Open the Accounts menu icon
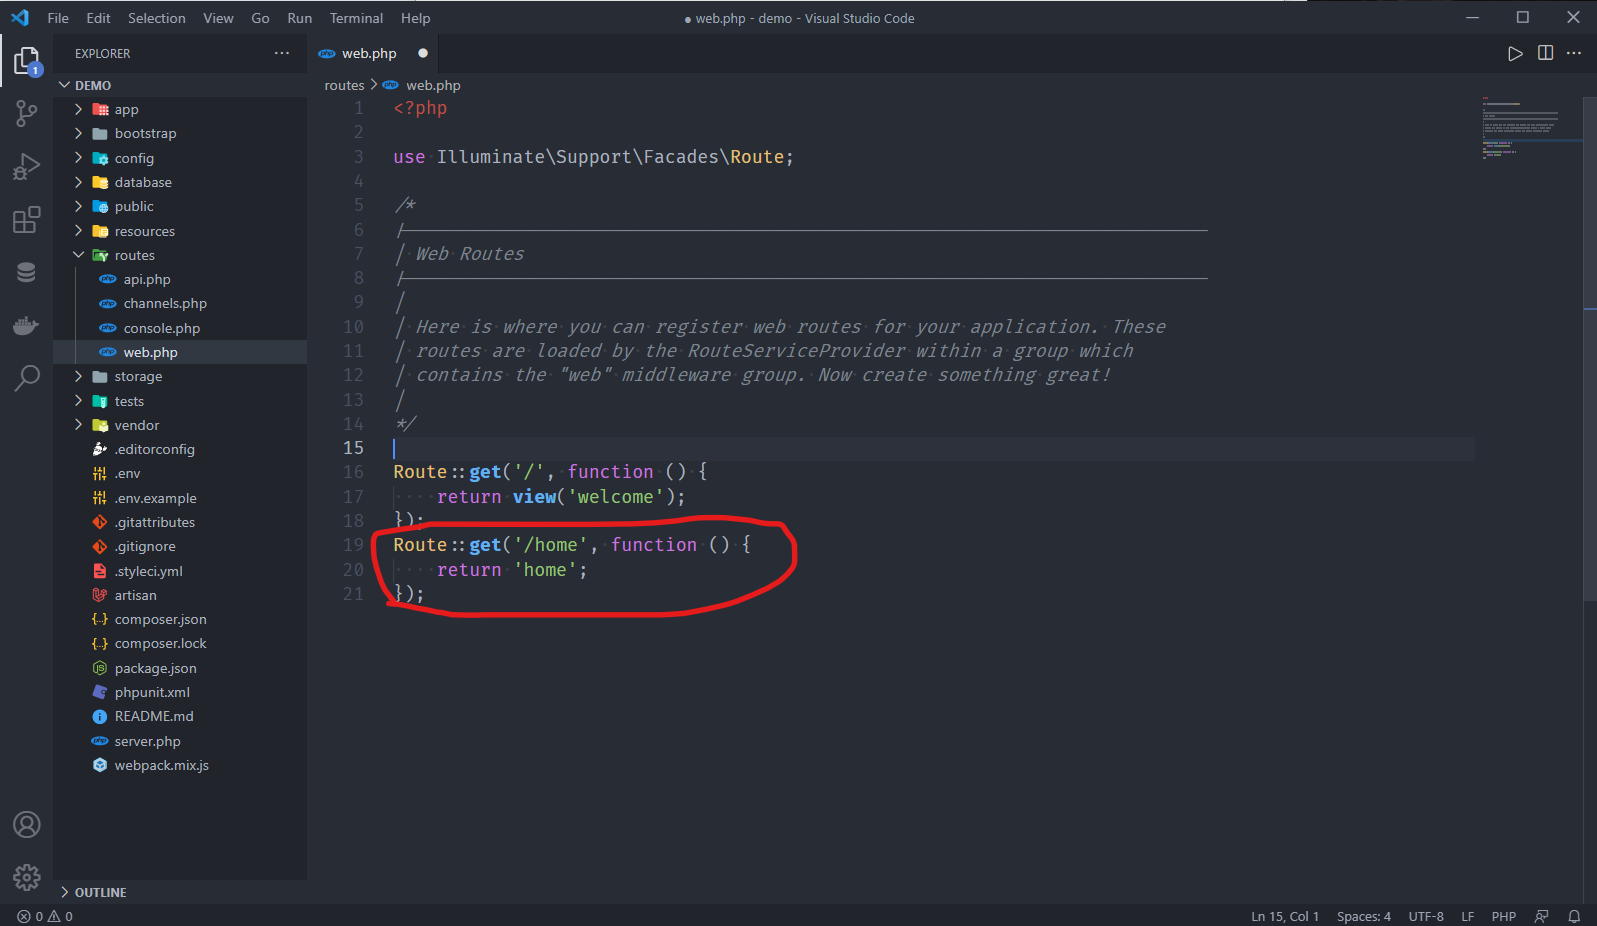The width and height of the screenshot is (1597, 926). tap(27, 825)
